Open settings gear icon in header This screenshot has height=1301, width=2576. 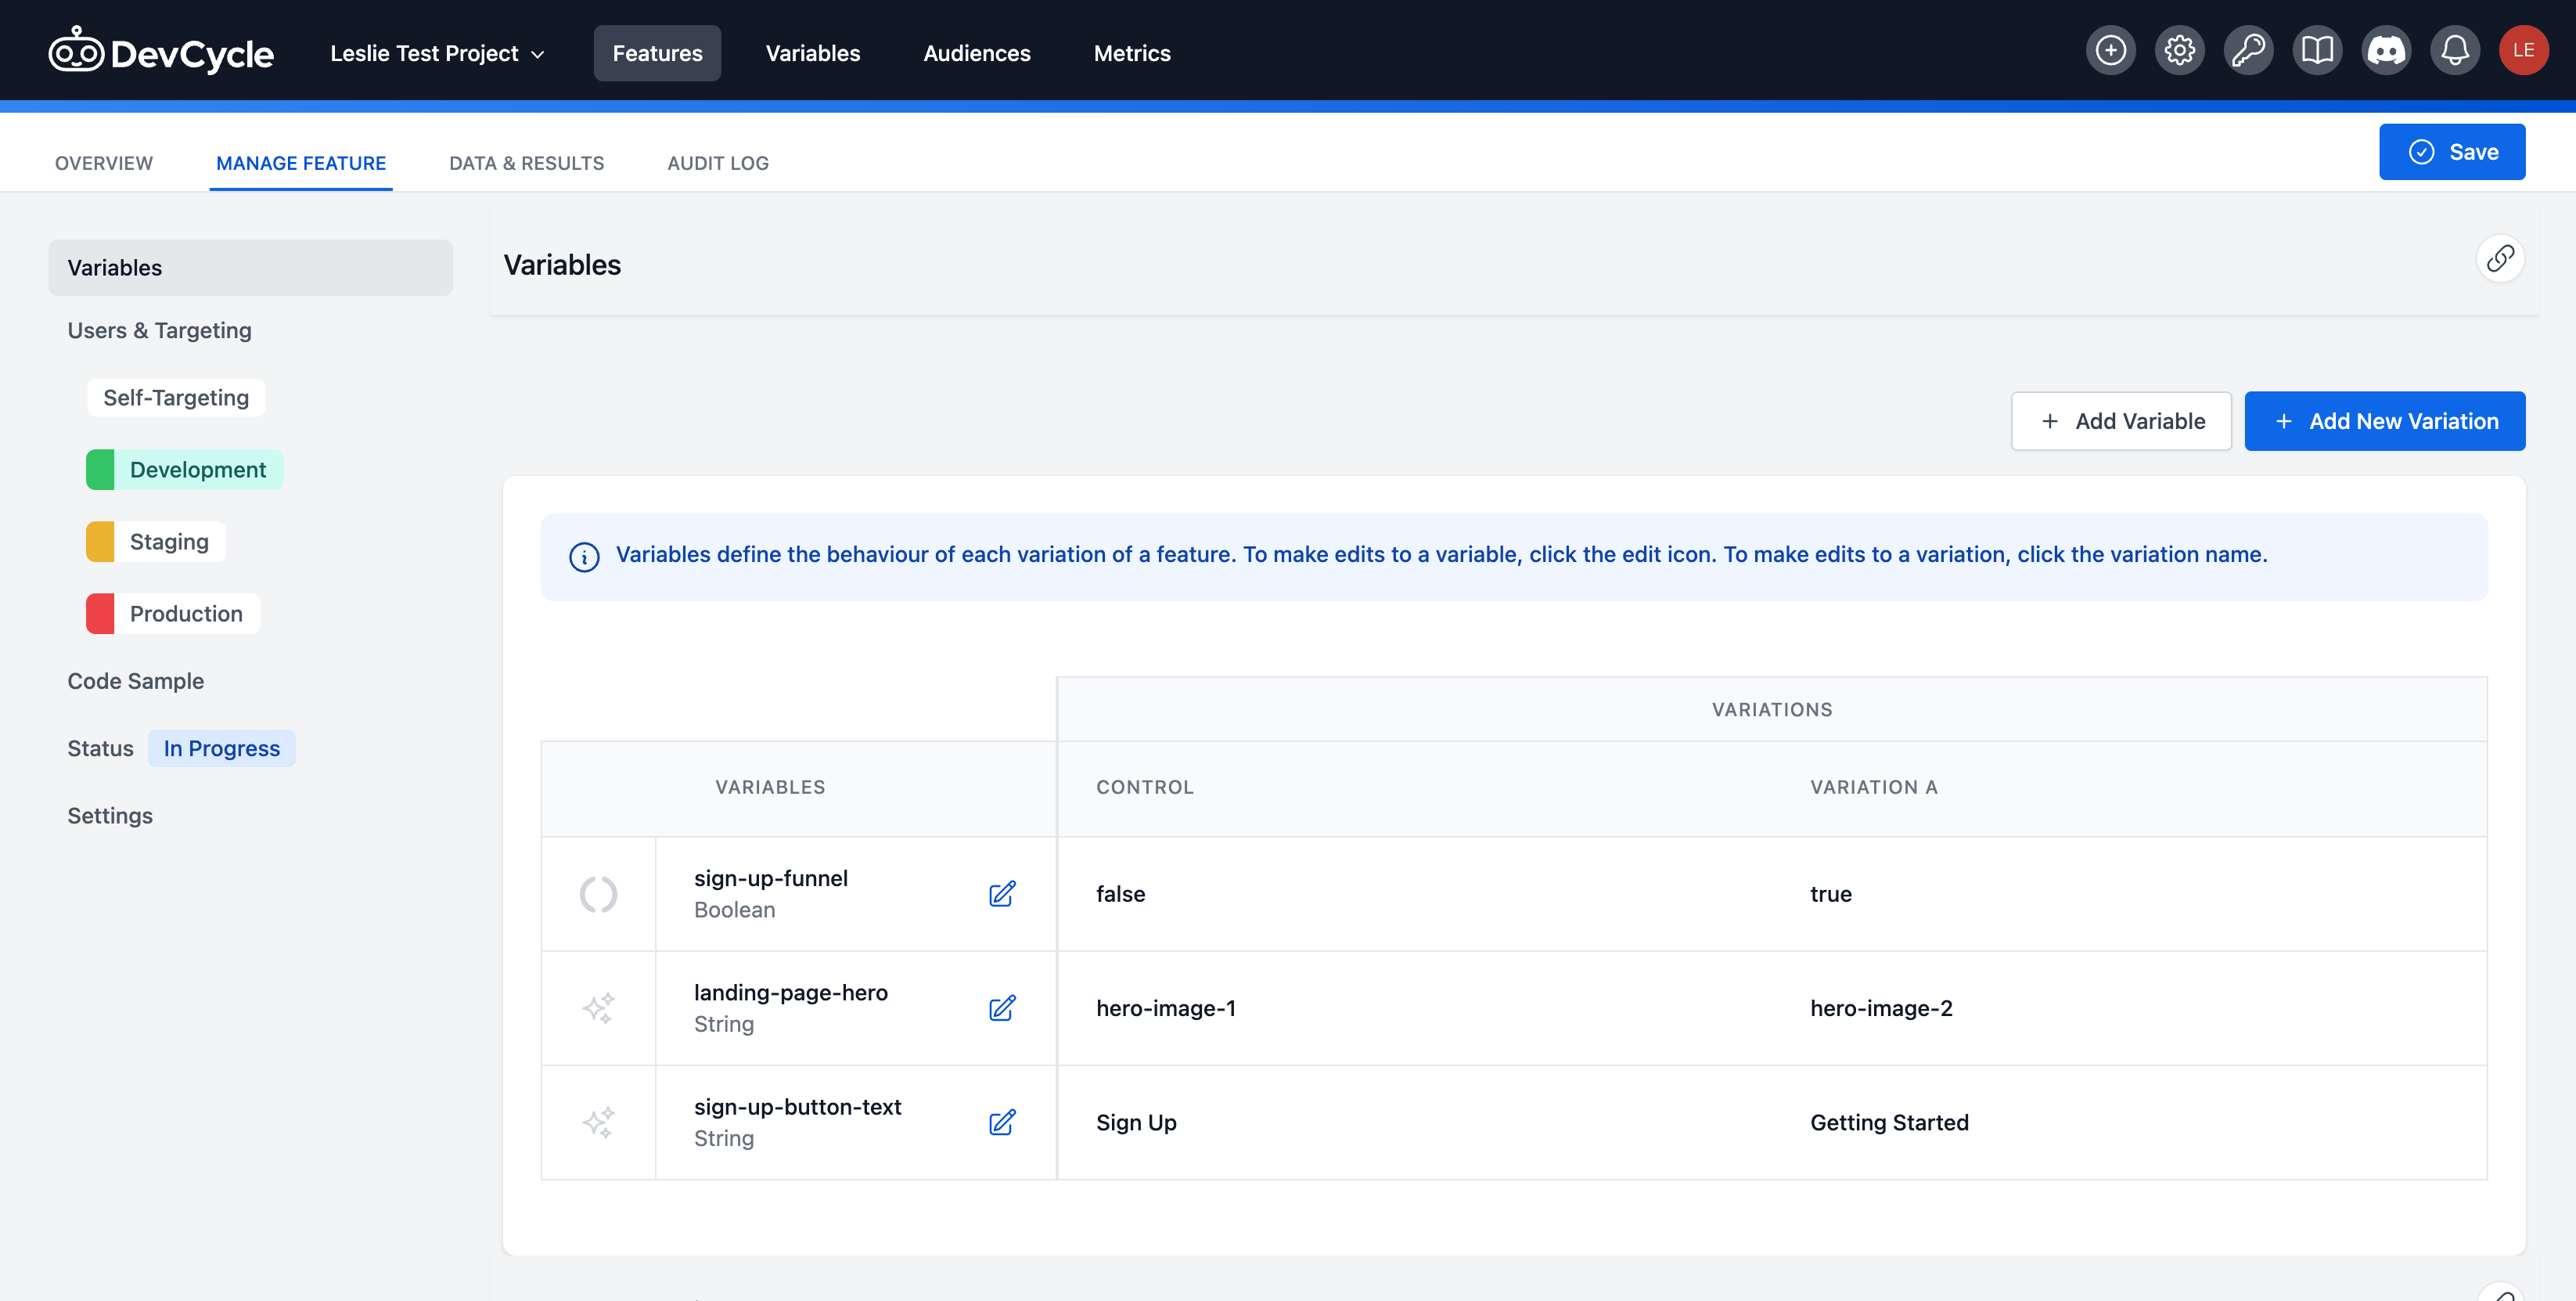[x=2179, y=51]
